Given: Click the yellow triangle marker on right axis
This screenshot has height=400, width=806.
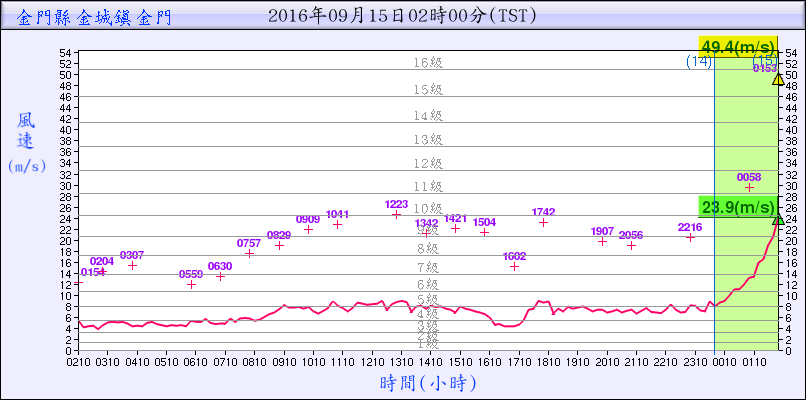Looking at the screenshot, I should click(x=778, y=79).
